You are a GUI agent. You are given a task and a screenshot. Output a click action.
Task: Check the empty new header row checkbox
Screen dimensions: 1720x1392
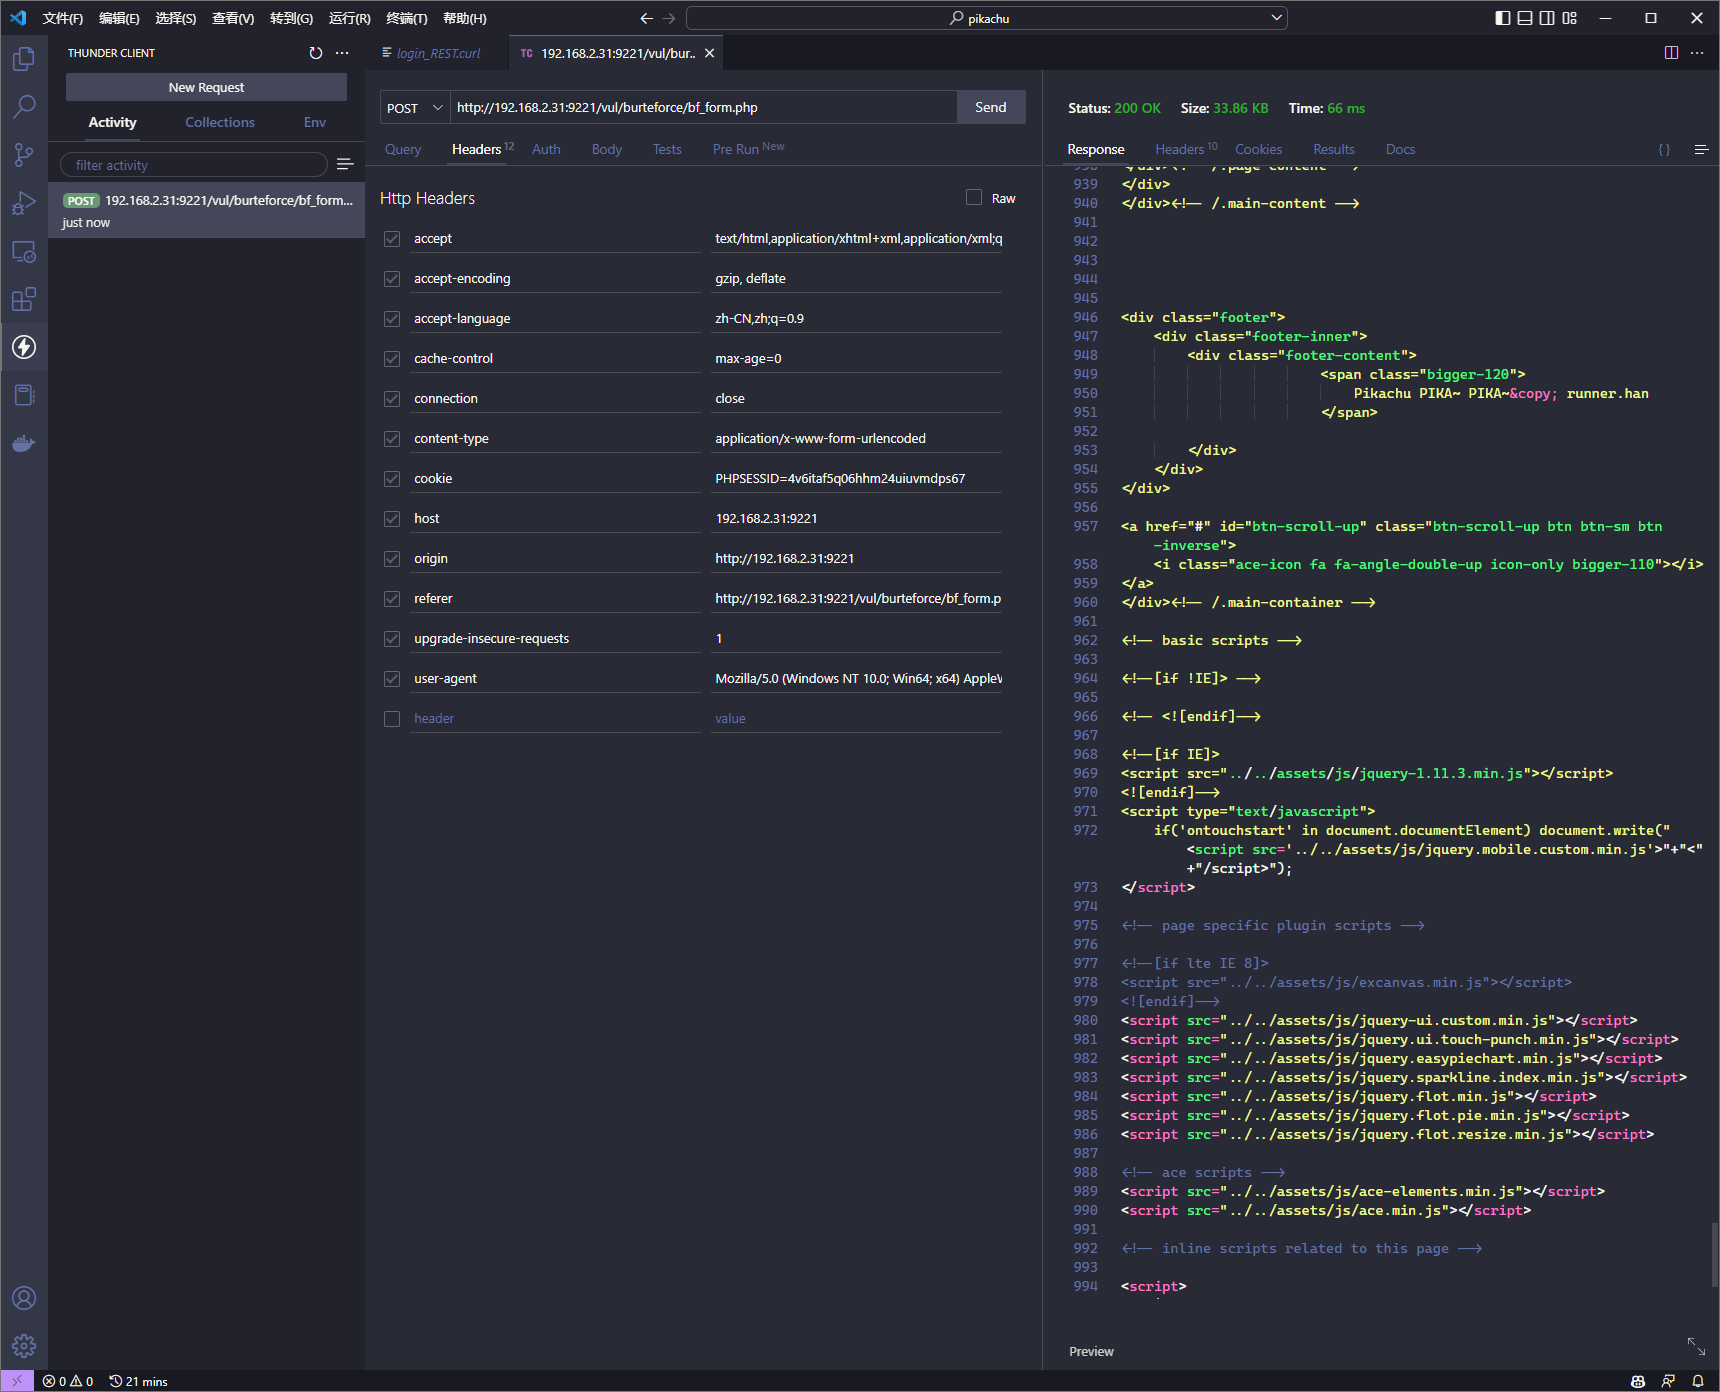(392, 718)
